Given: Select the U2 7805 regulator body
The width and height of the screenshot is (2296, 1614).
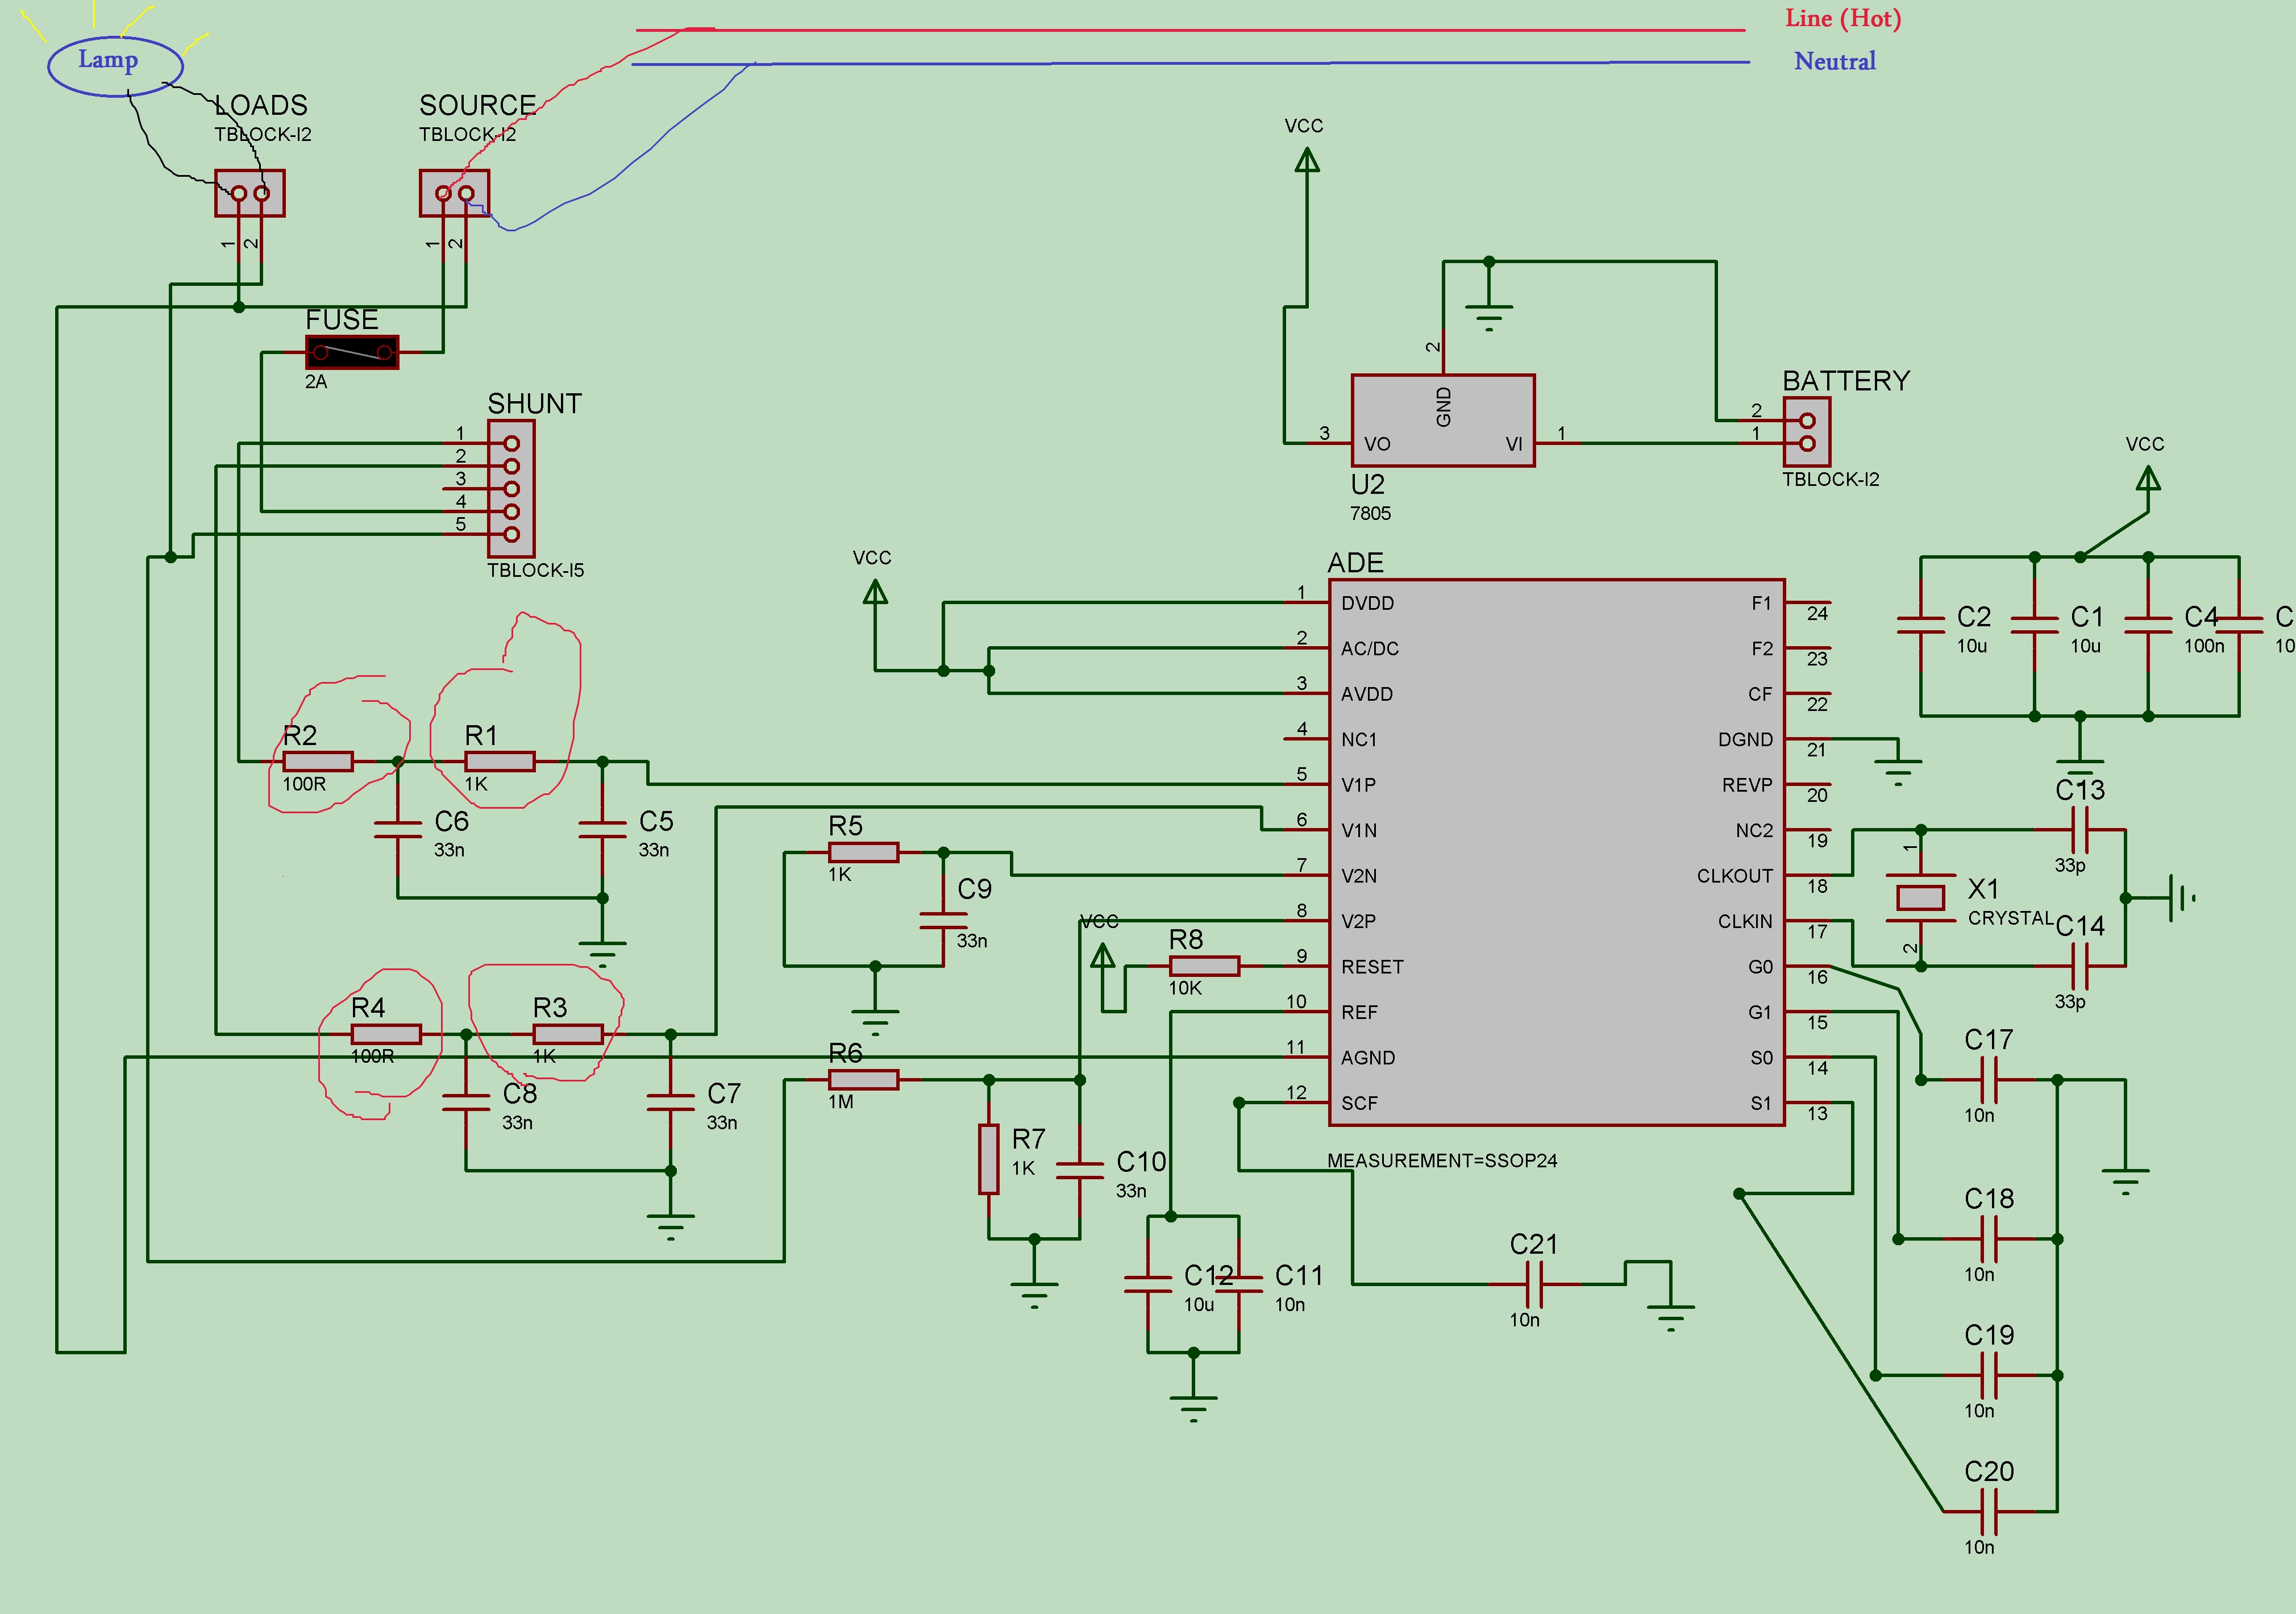Looking at the screenshot, I should 1443,420.
